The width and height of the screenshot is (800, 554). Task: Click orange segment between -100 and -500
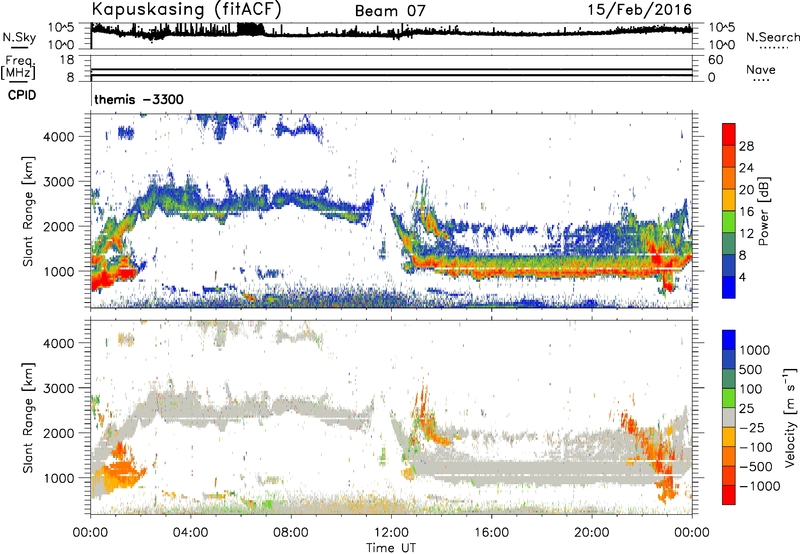[x=729, y=456]
